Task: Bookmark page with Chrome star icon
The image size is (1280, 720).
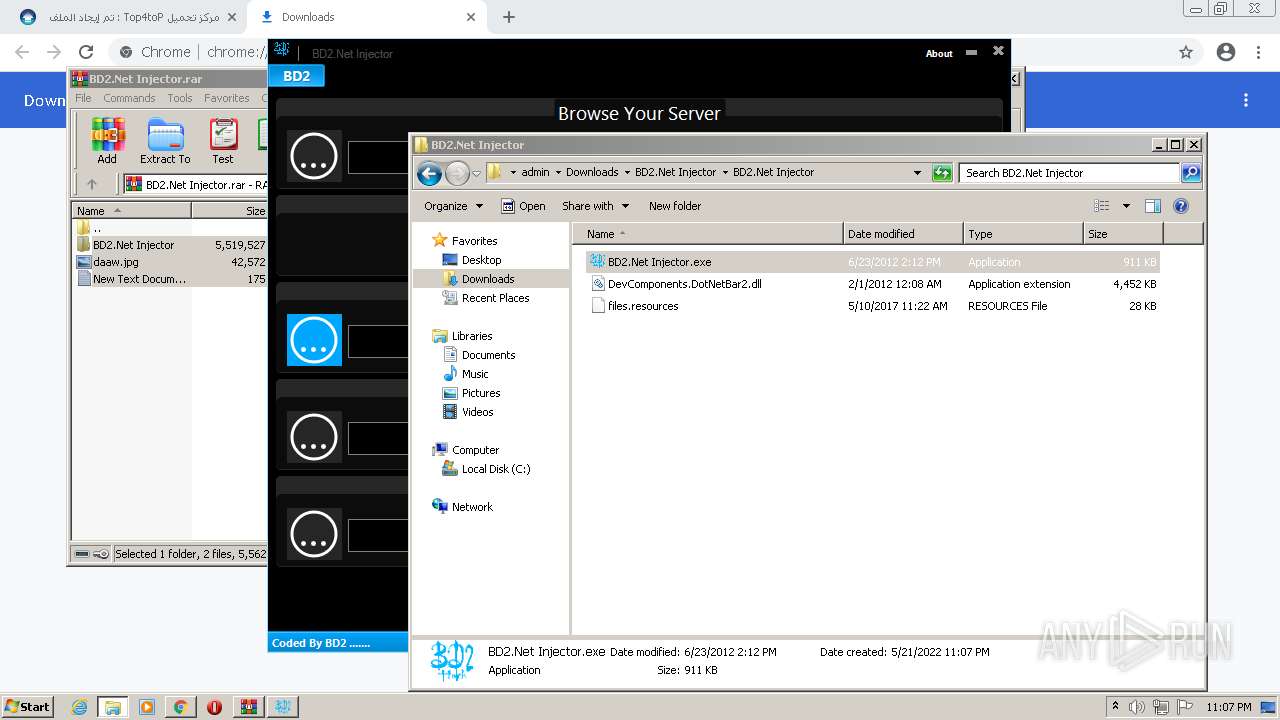Action: point(1186,52)
